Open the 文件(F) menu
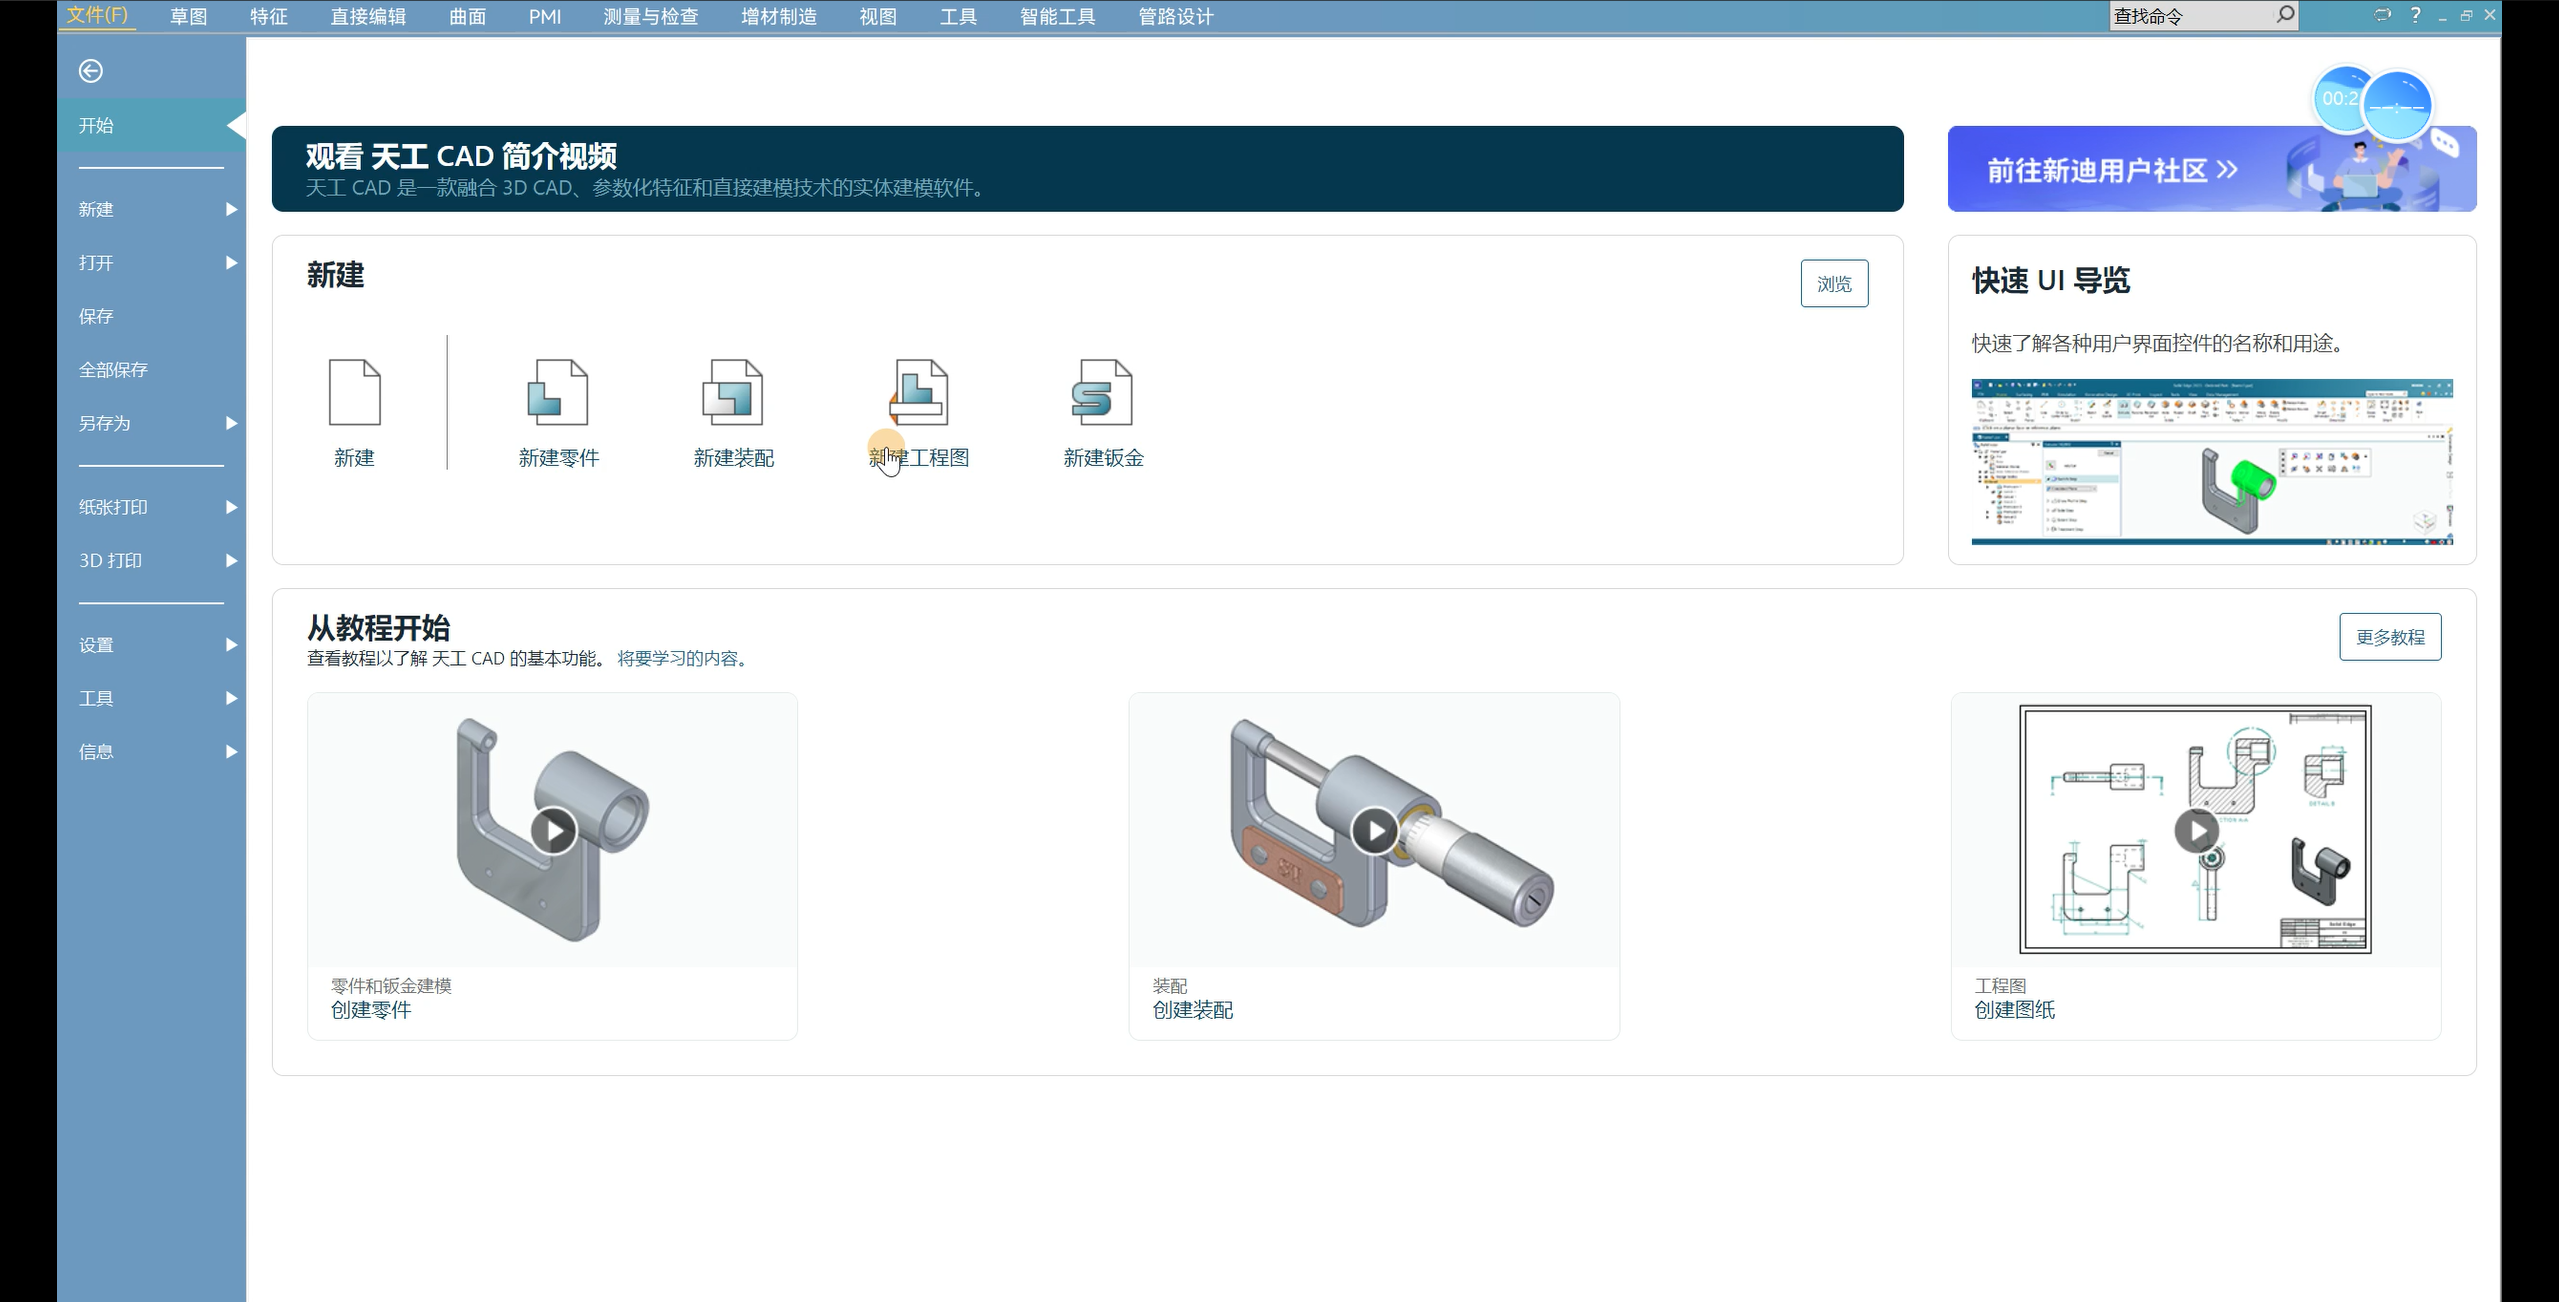 (x=97, y=15)
